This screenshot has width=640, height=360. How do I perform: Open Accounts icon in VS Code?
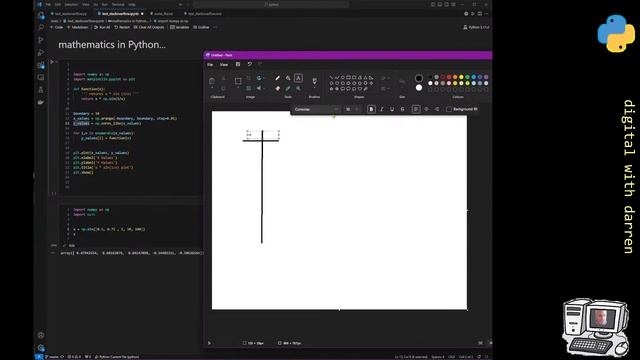[x=41, y=335]
